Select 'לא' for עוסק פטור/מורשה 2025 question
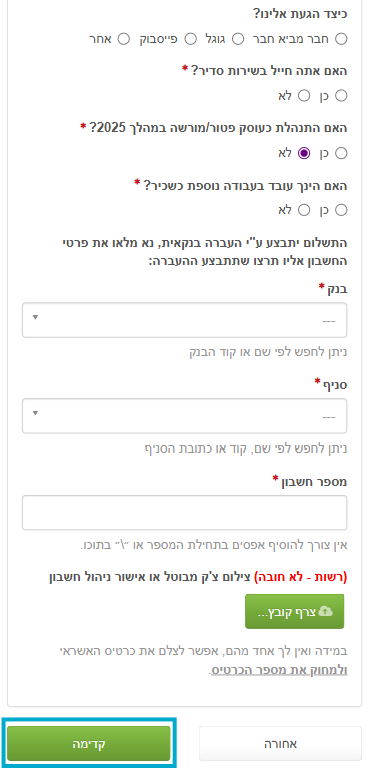The image size is (369, 773). click(304, 153)
